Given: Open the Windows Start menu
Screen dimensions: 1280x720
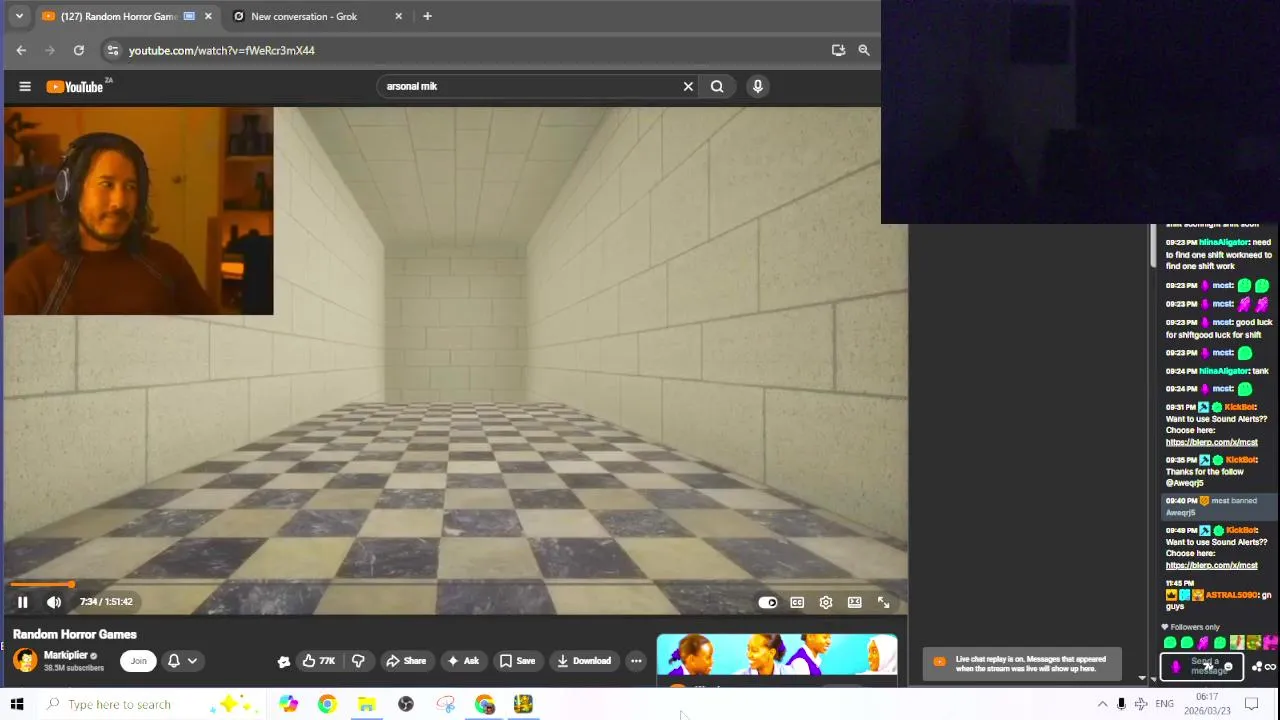Looking at the screenshot, I should pyautogui.click(x=16, y=704).
